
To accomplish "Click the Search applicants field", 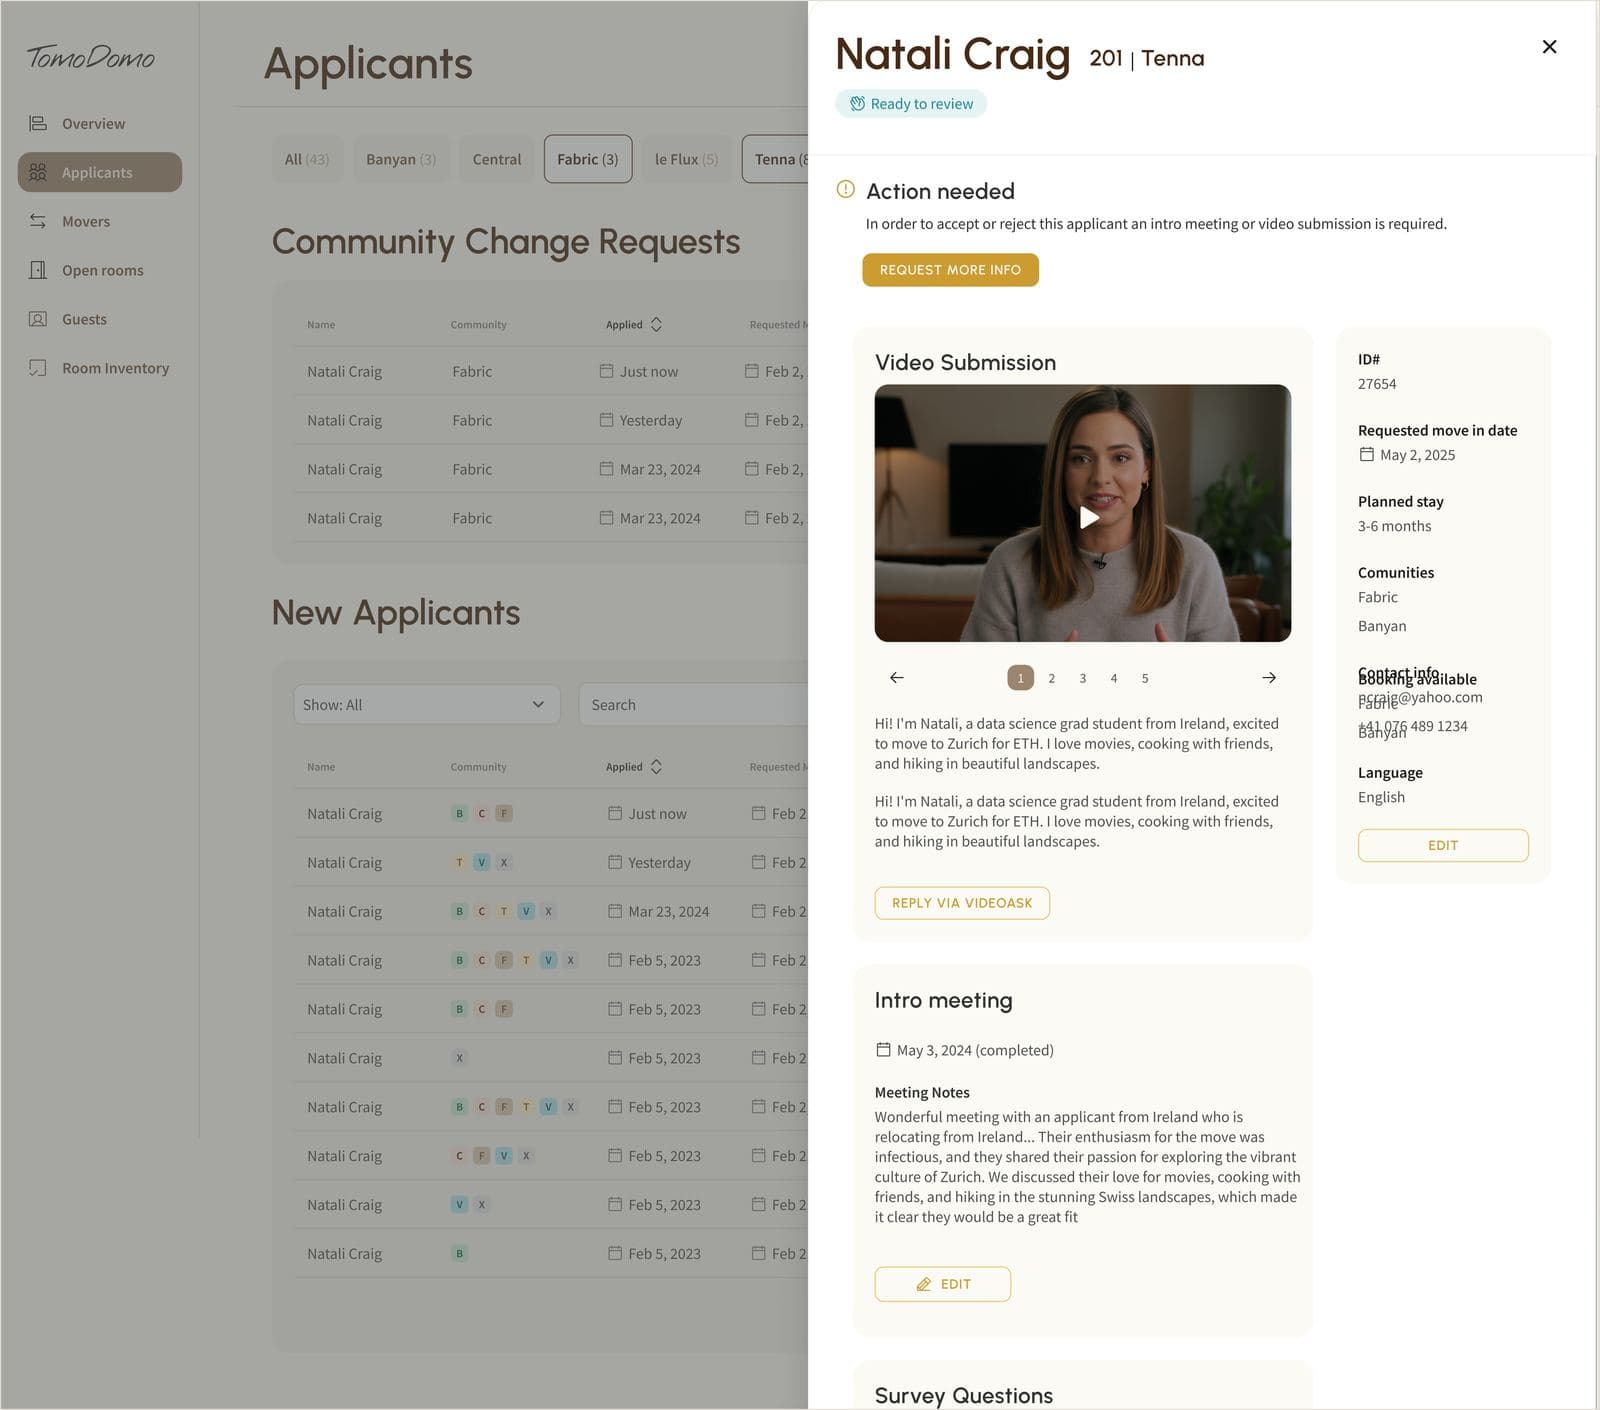I will point(694,704).
